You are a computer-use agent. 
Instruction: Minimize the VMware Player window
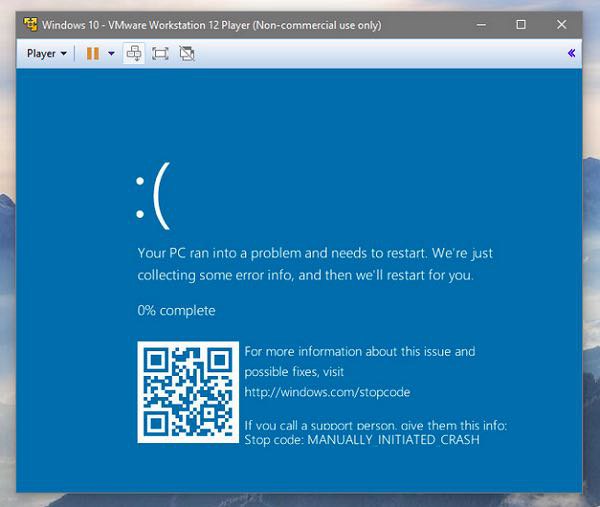coord(481,25)
